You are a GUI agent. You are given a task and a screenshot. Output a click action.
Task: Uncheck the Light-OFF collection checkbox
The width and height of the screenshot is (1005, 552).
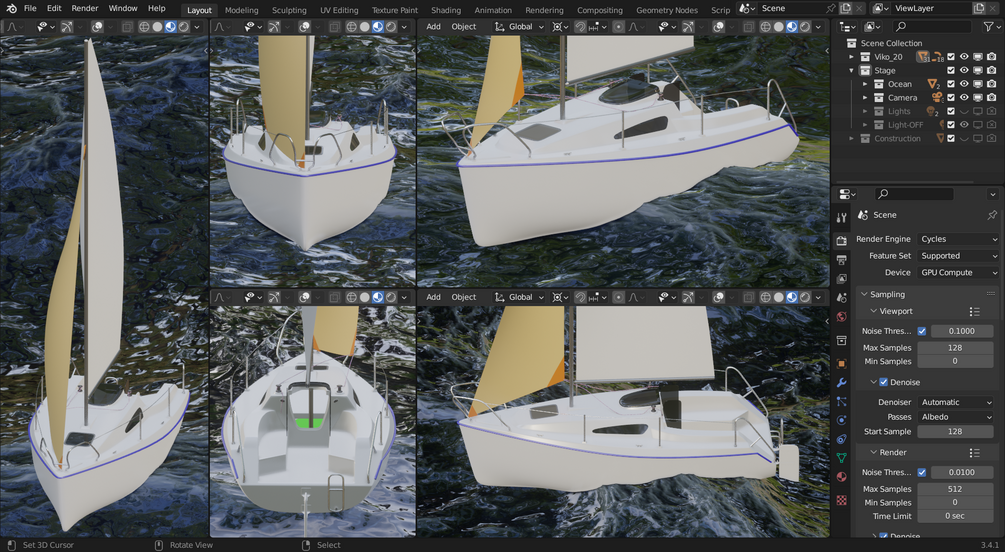coord(951,125)
